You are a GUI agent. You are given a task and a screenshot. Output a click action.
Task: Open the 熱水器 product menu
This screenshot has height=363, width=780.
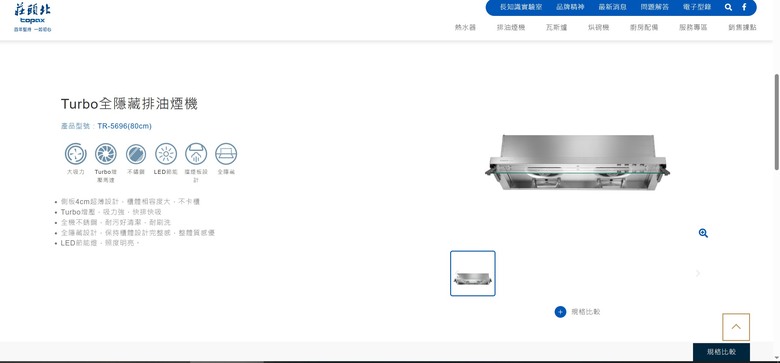(465, 27)
